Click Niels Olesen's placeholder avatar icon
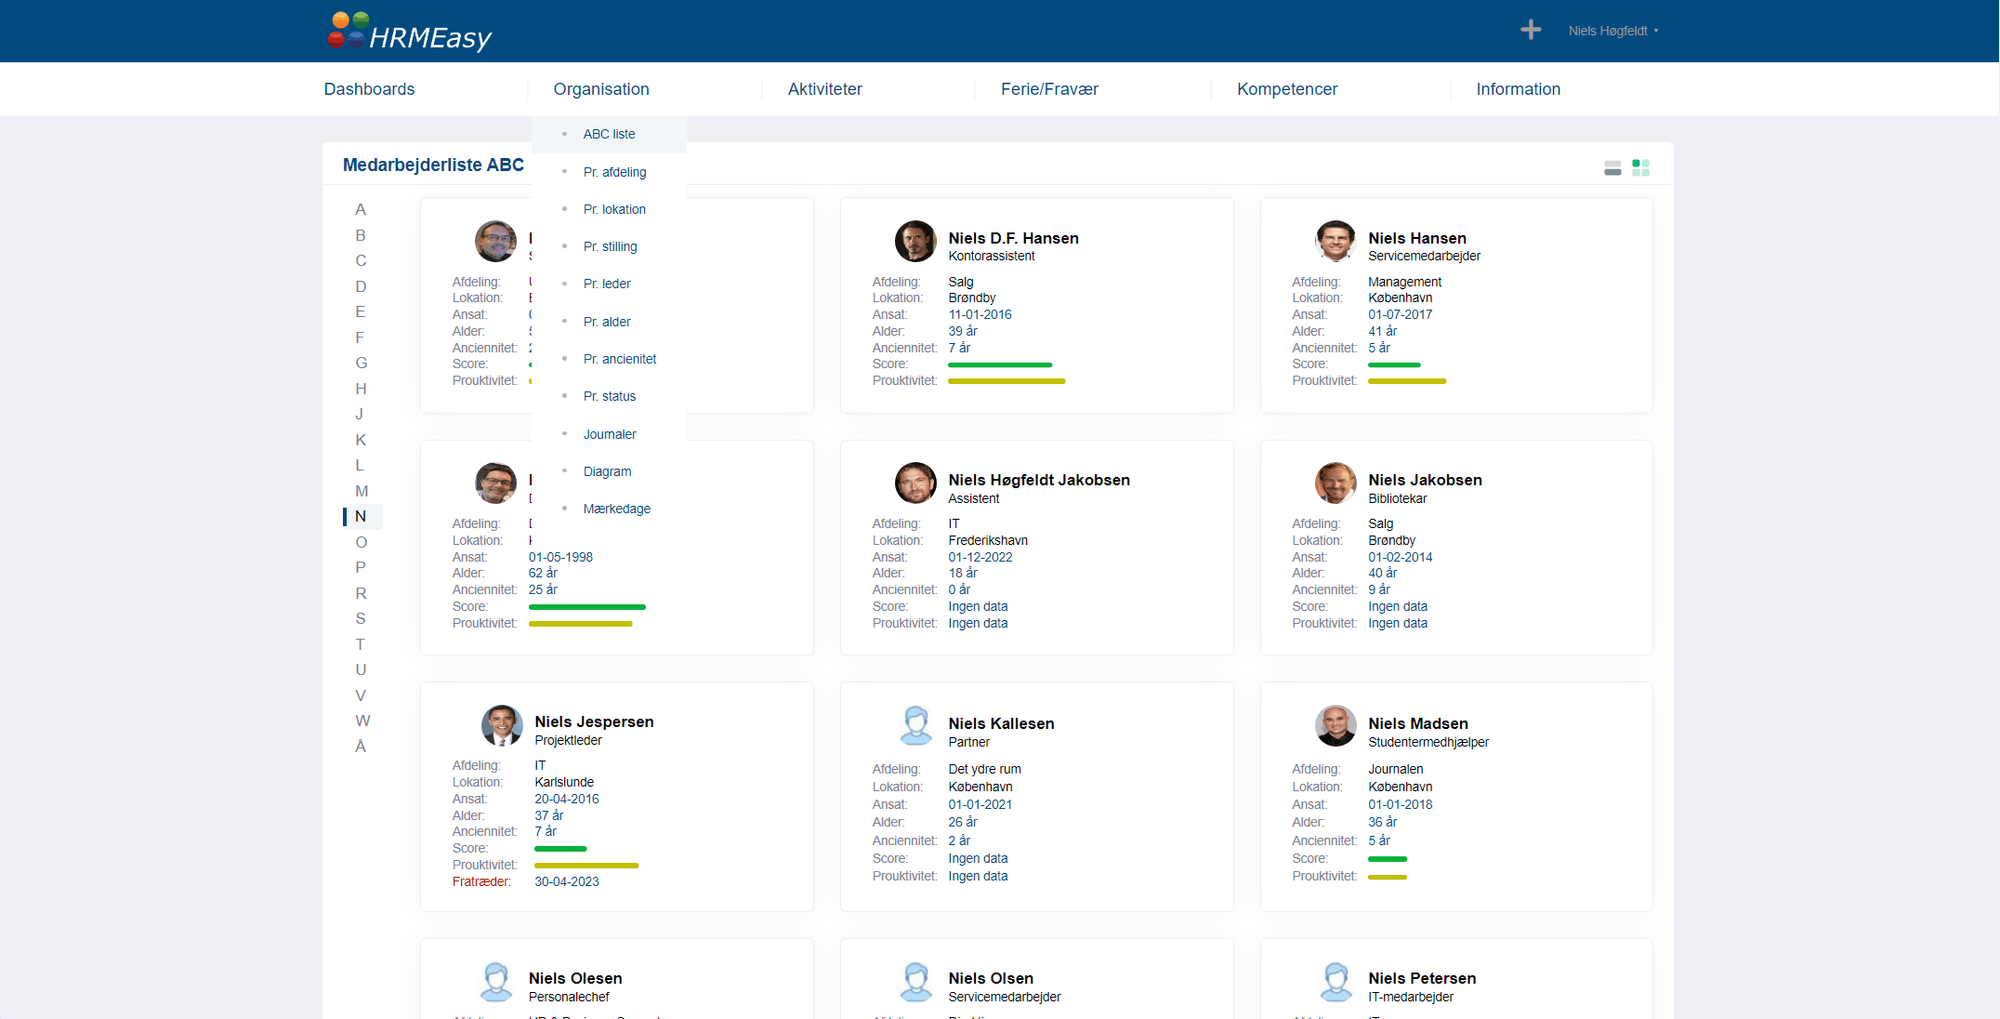This screenshot has height=1019, width=2000. 495,982
